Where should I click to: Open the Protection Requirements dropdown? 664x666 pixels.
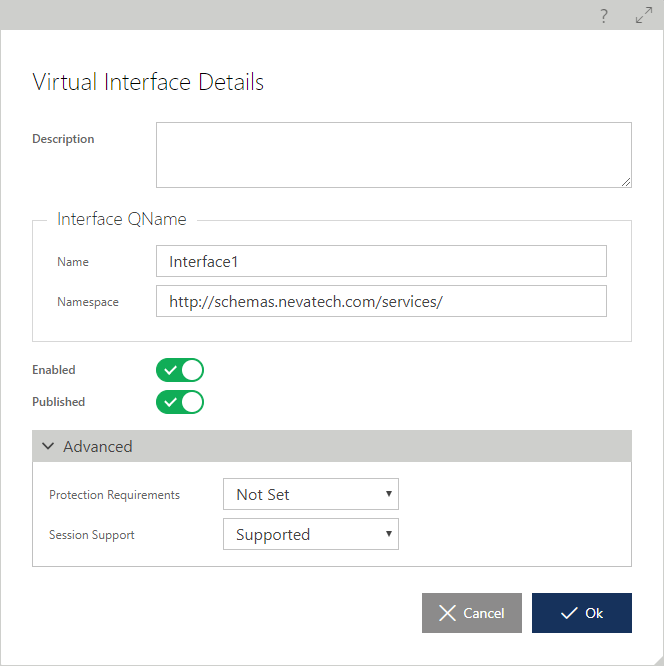tap(311, 494)
